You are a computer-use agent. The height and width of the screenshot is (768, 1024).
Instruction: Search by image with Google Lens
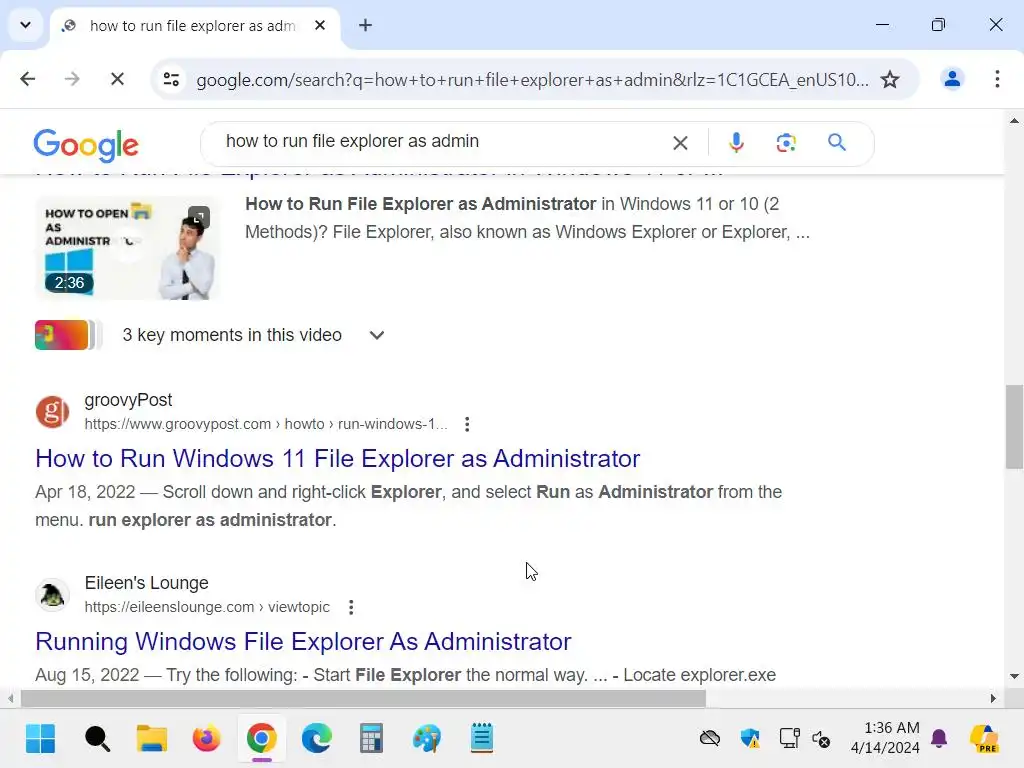coord(786,142)
